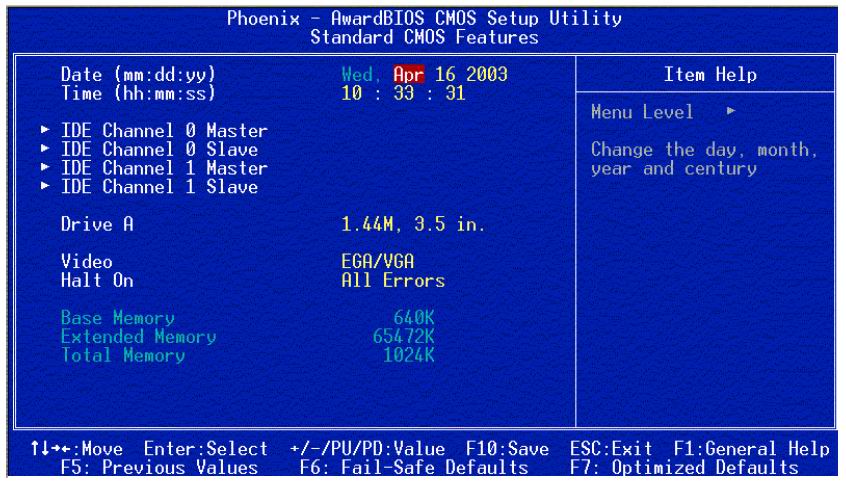
Task: Click the Menu Level arrow indicator
Action: tap(731, 111)
